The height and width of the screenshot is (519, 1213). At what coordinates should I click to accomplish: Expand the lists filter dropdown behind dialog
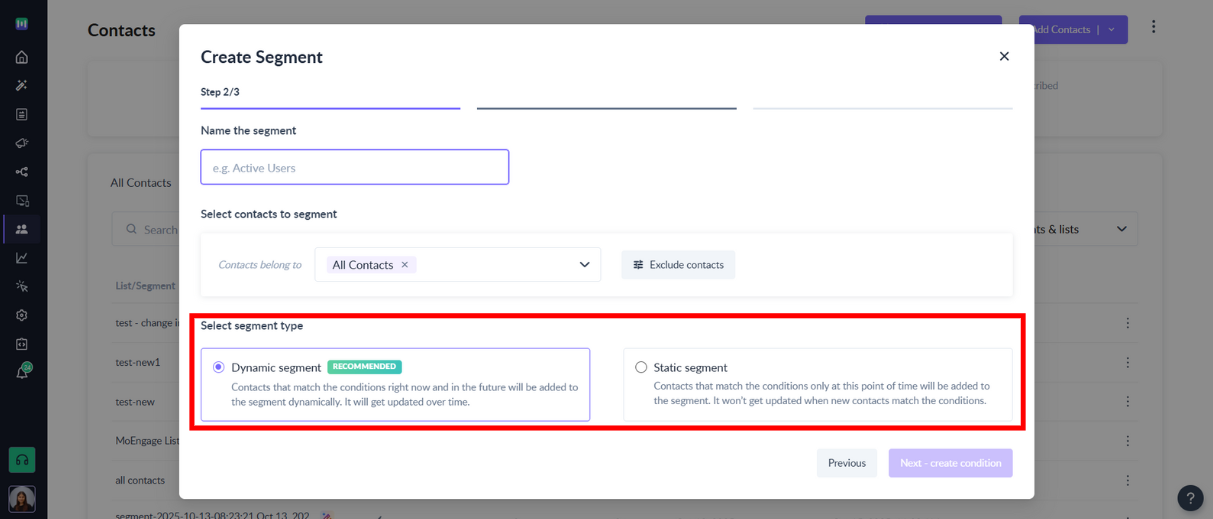[1122, 229]
